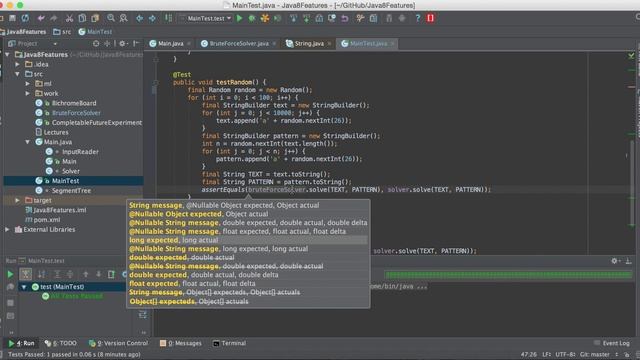Expand External Libraries node
This screenshot has width=640, height=360.
(x=7, y=229)
